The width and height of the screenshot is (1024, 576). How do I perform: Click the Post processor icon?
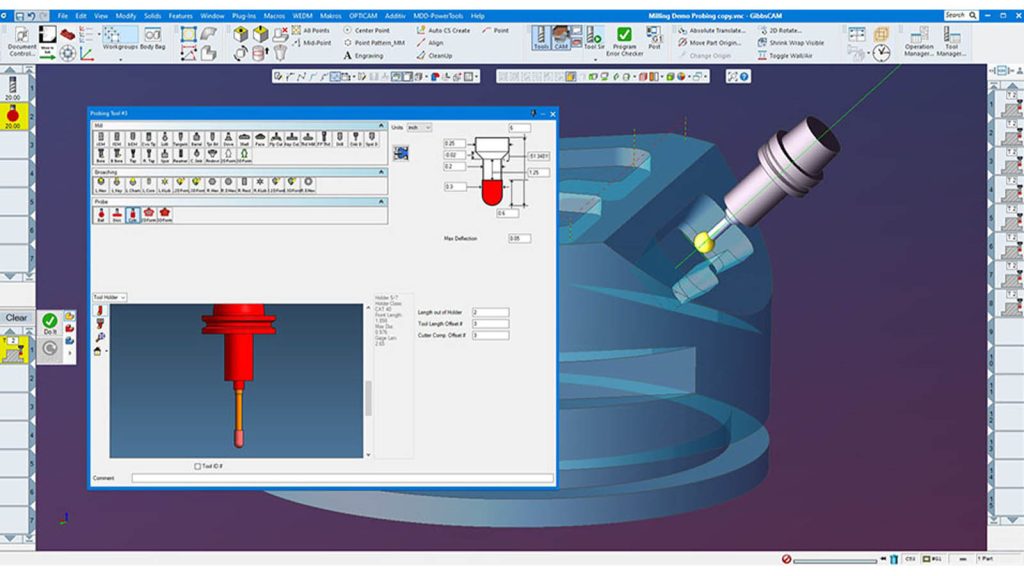[654, 38]
